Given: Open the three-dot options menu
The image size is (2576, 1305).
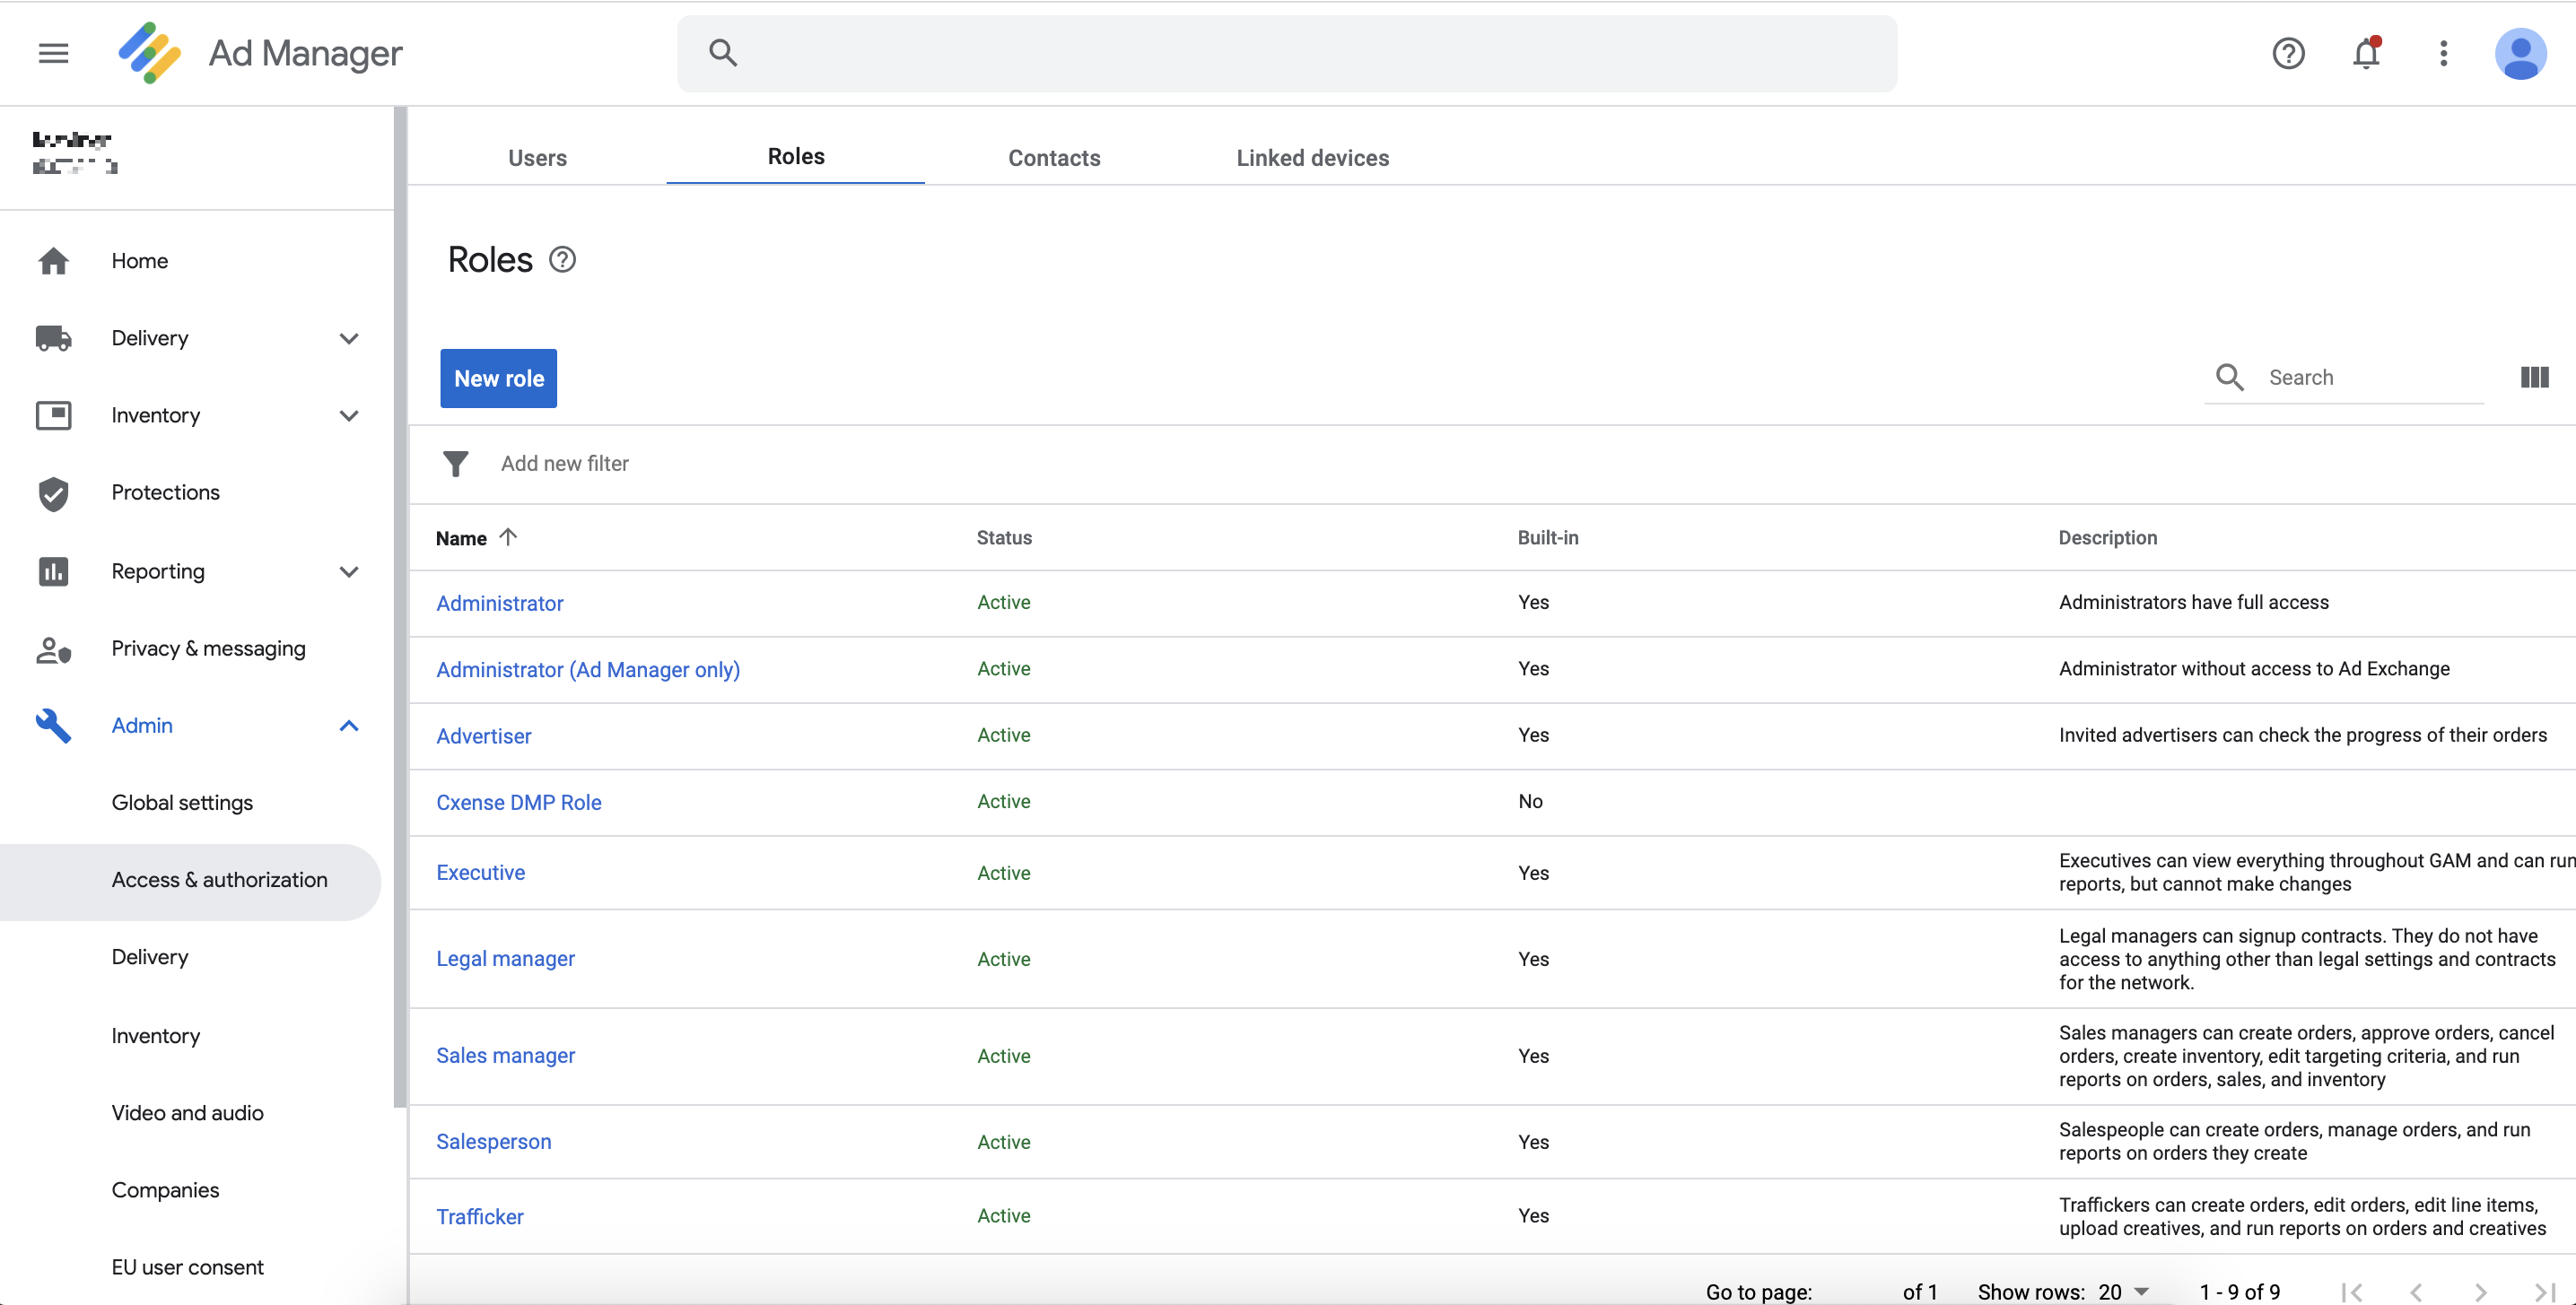Looking at the screenshot, I should point(2443,54).
